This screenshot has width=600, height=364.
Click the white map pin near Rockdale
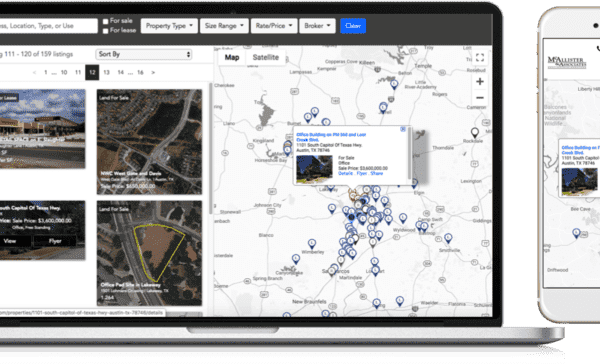[x=474, y=132]
